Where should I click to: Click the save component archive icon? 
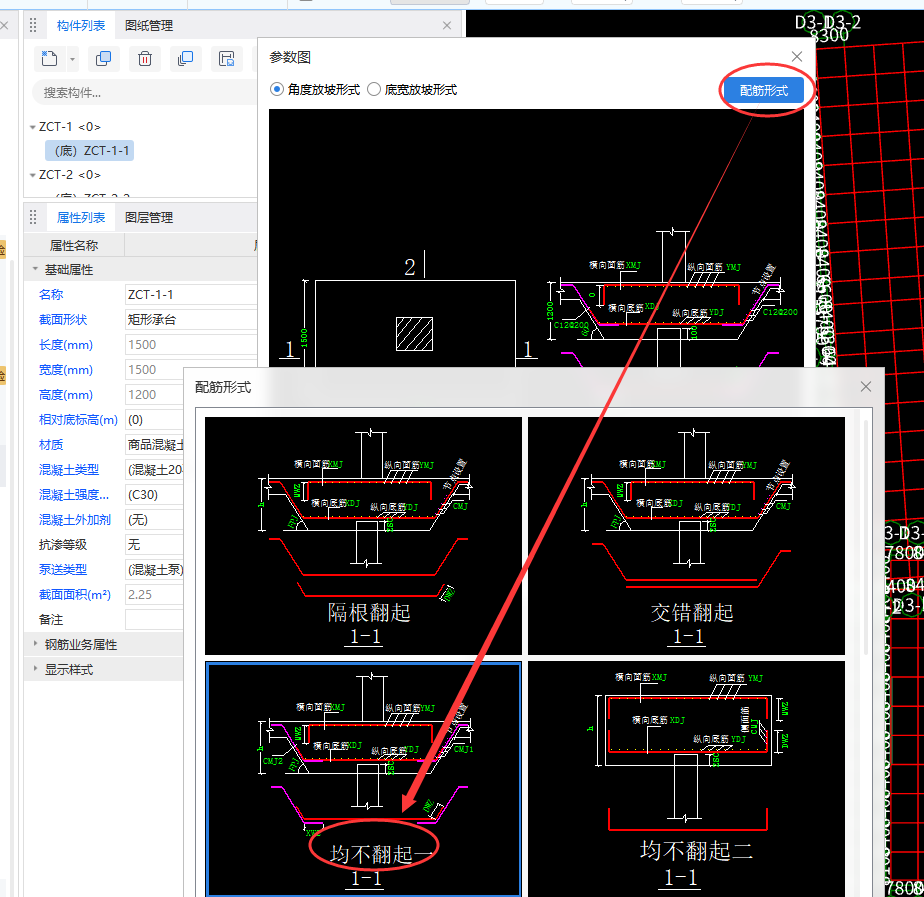click(x=227, y=59)
